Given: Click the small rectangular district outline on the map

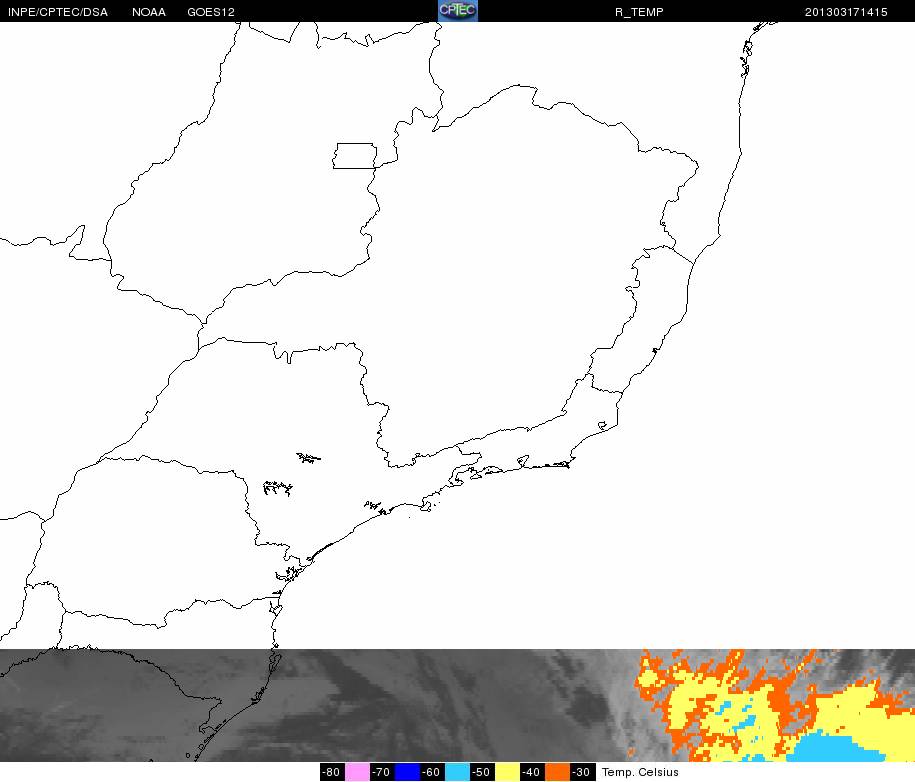Looking at the screenshot, I should tap(354, 156).
